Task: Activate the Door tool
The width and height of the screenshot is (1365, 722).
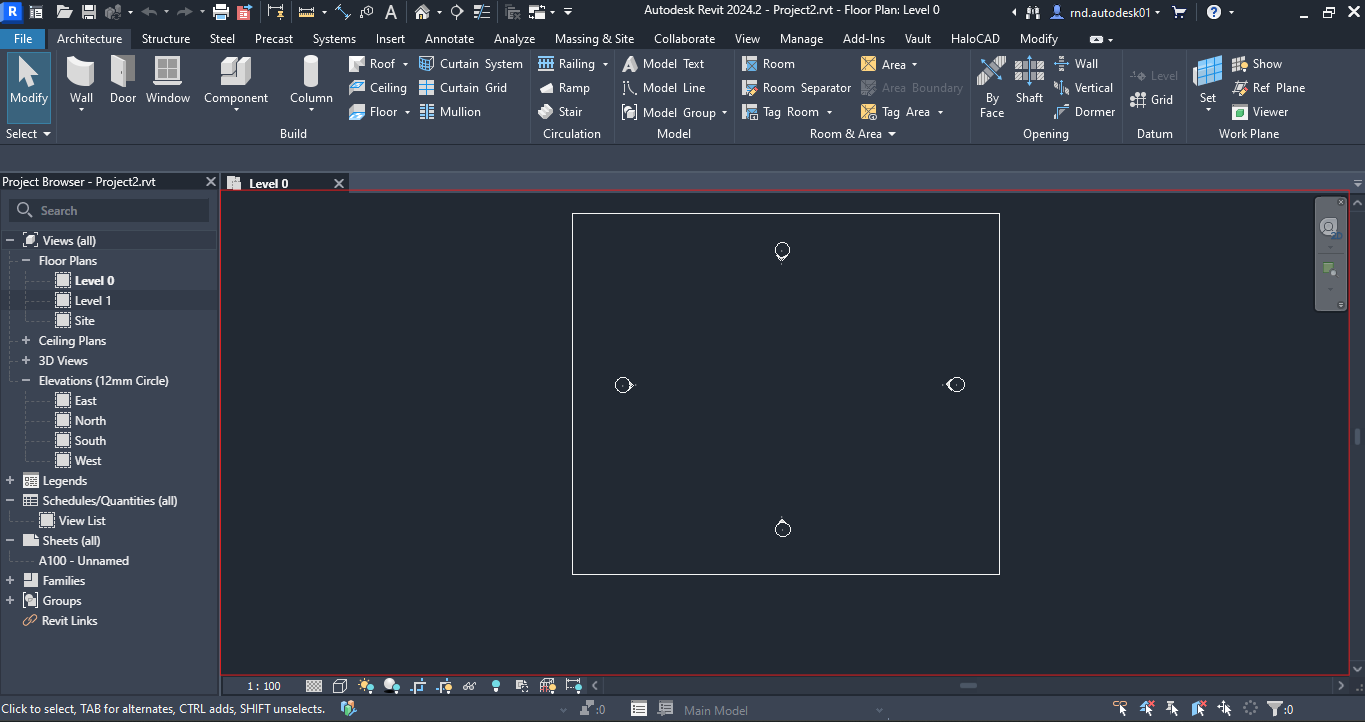Action: point(122,80)
